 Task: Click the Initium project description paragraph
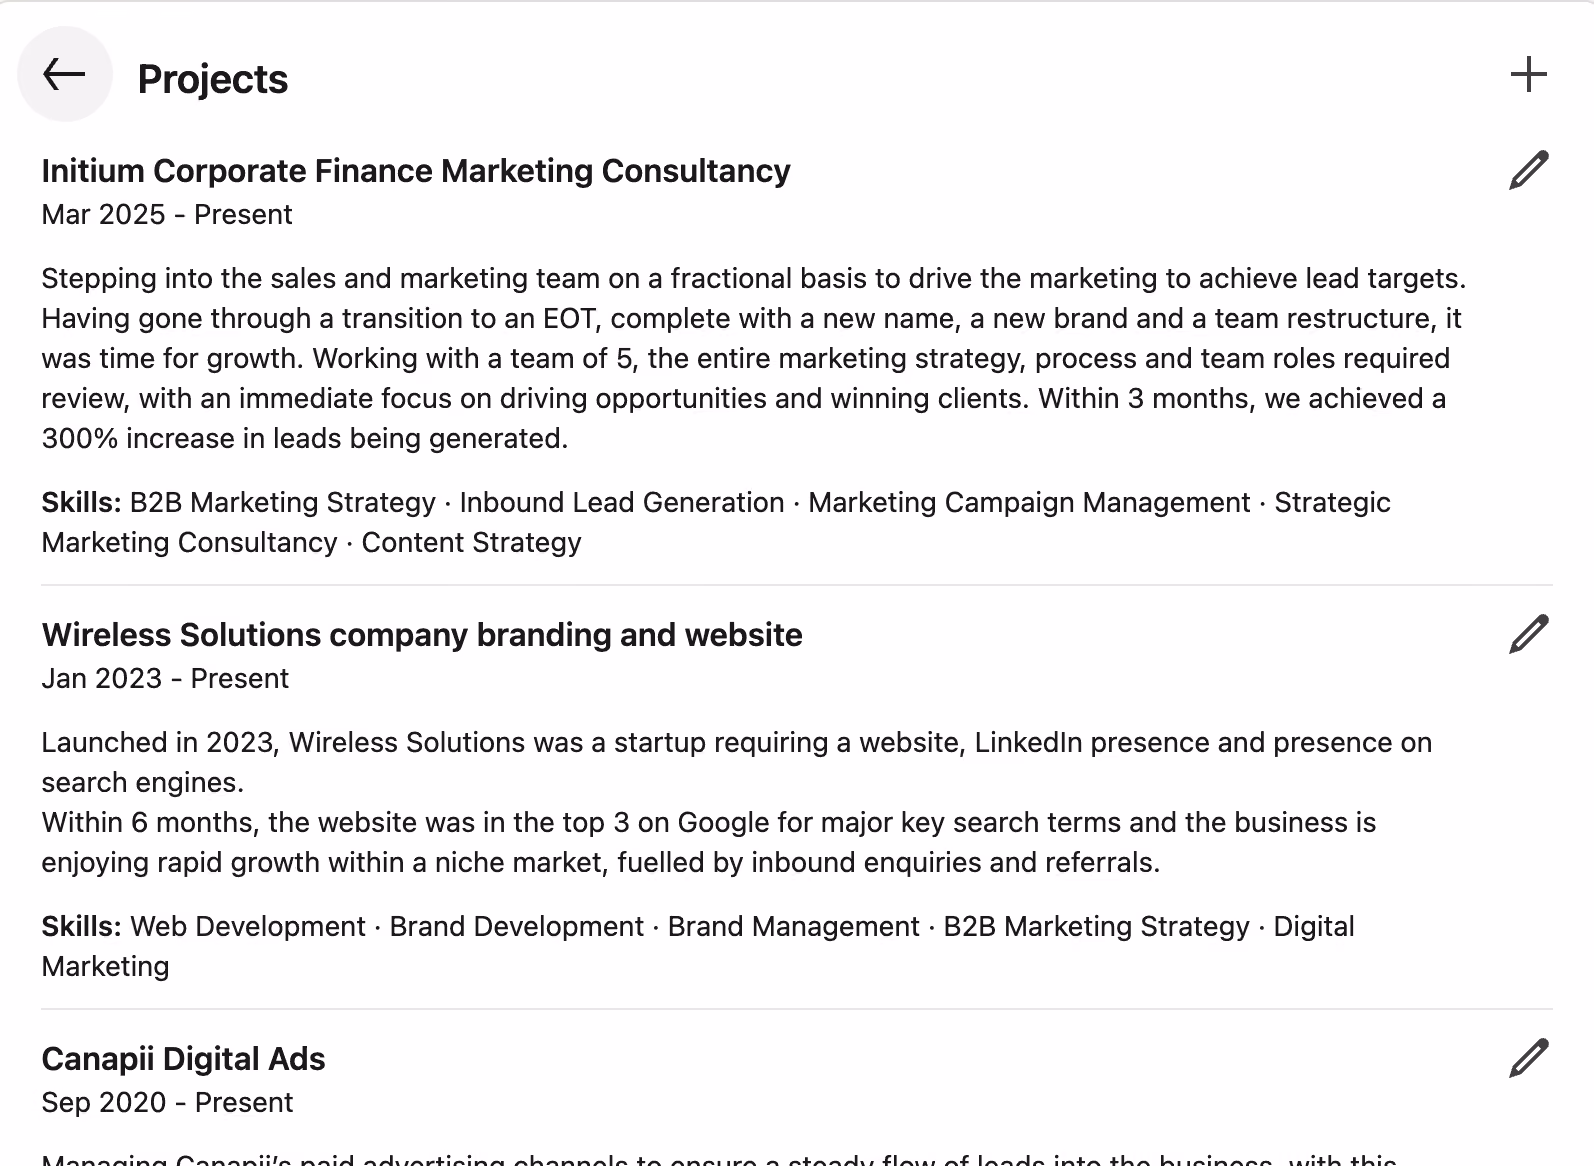753,358
